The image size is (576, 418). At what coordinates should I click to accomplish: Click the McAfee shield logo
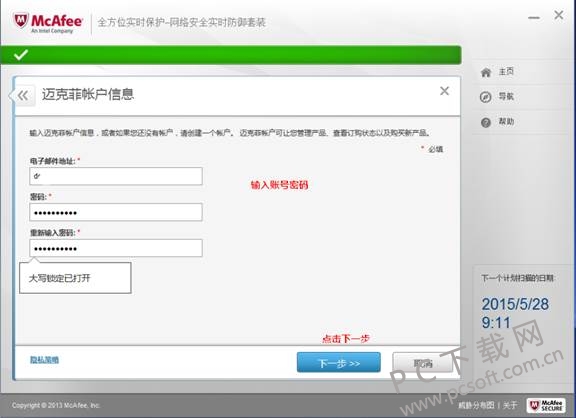coord(21,21)
